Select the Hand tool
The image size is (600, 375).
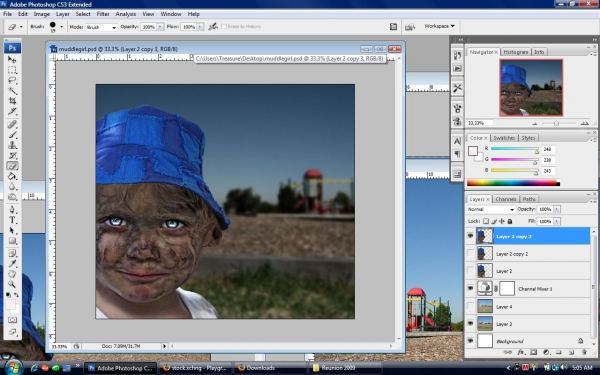(x=12, y=274)
